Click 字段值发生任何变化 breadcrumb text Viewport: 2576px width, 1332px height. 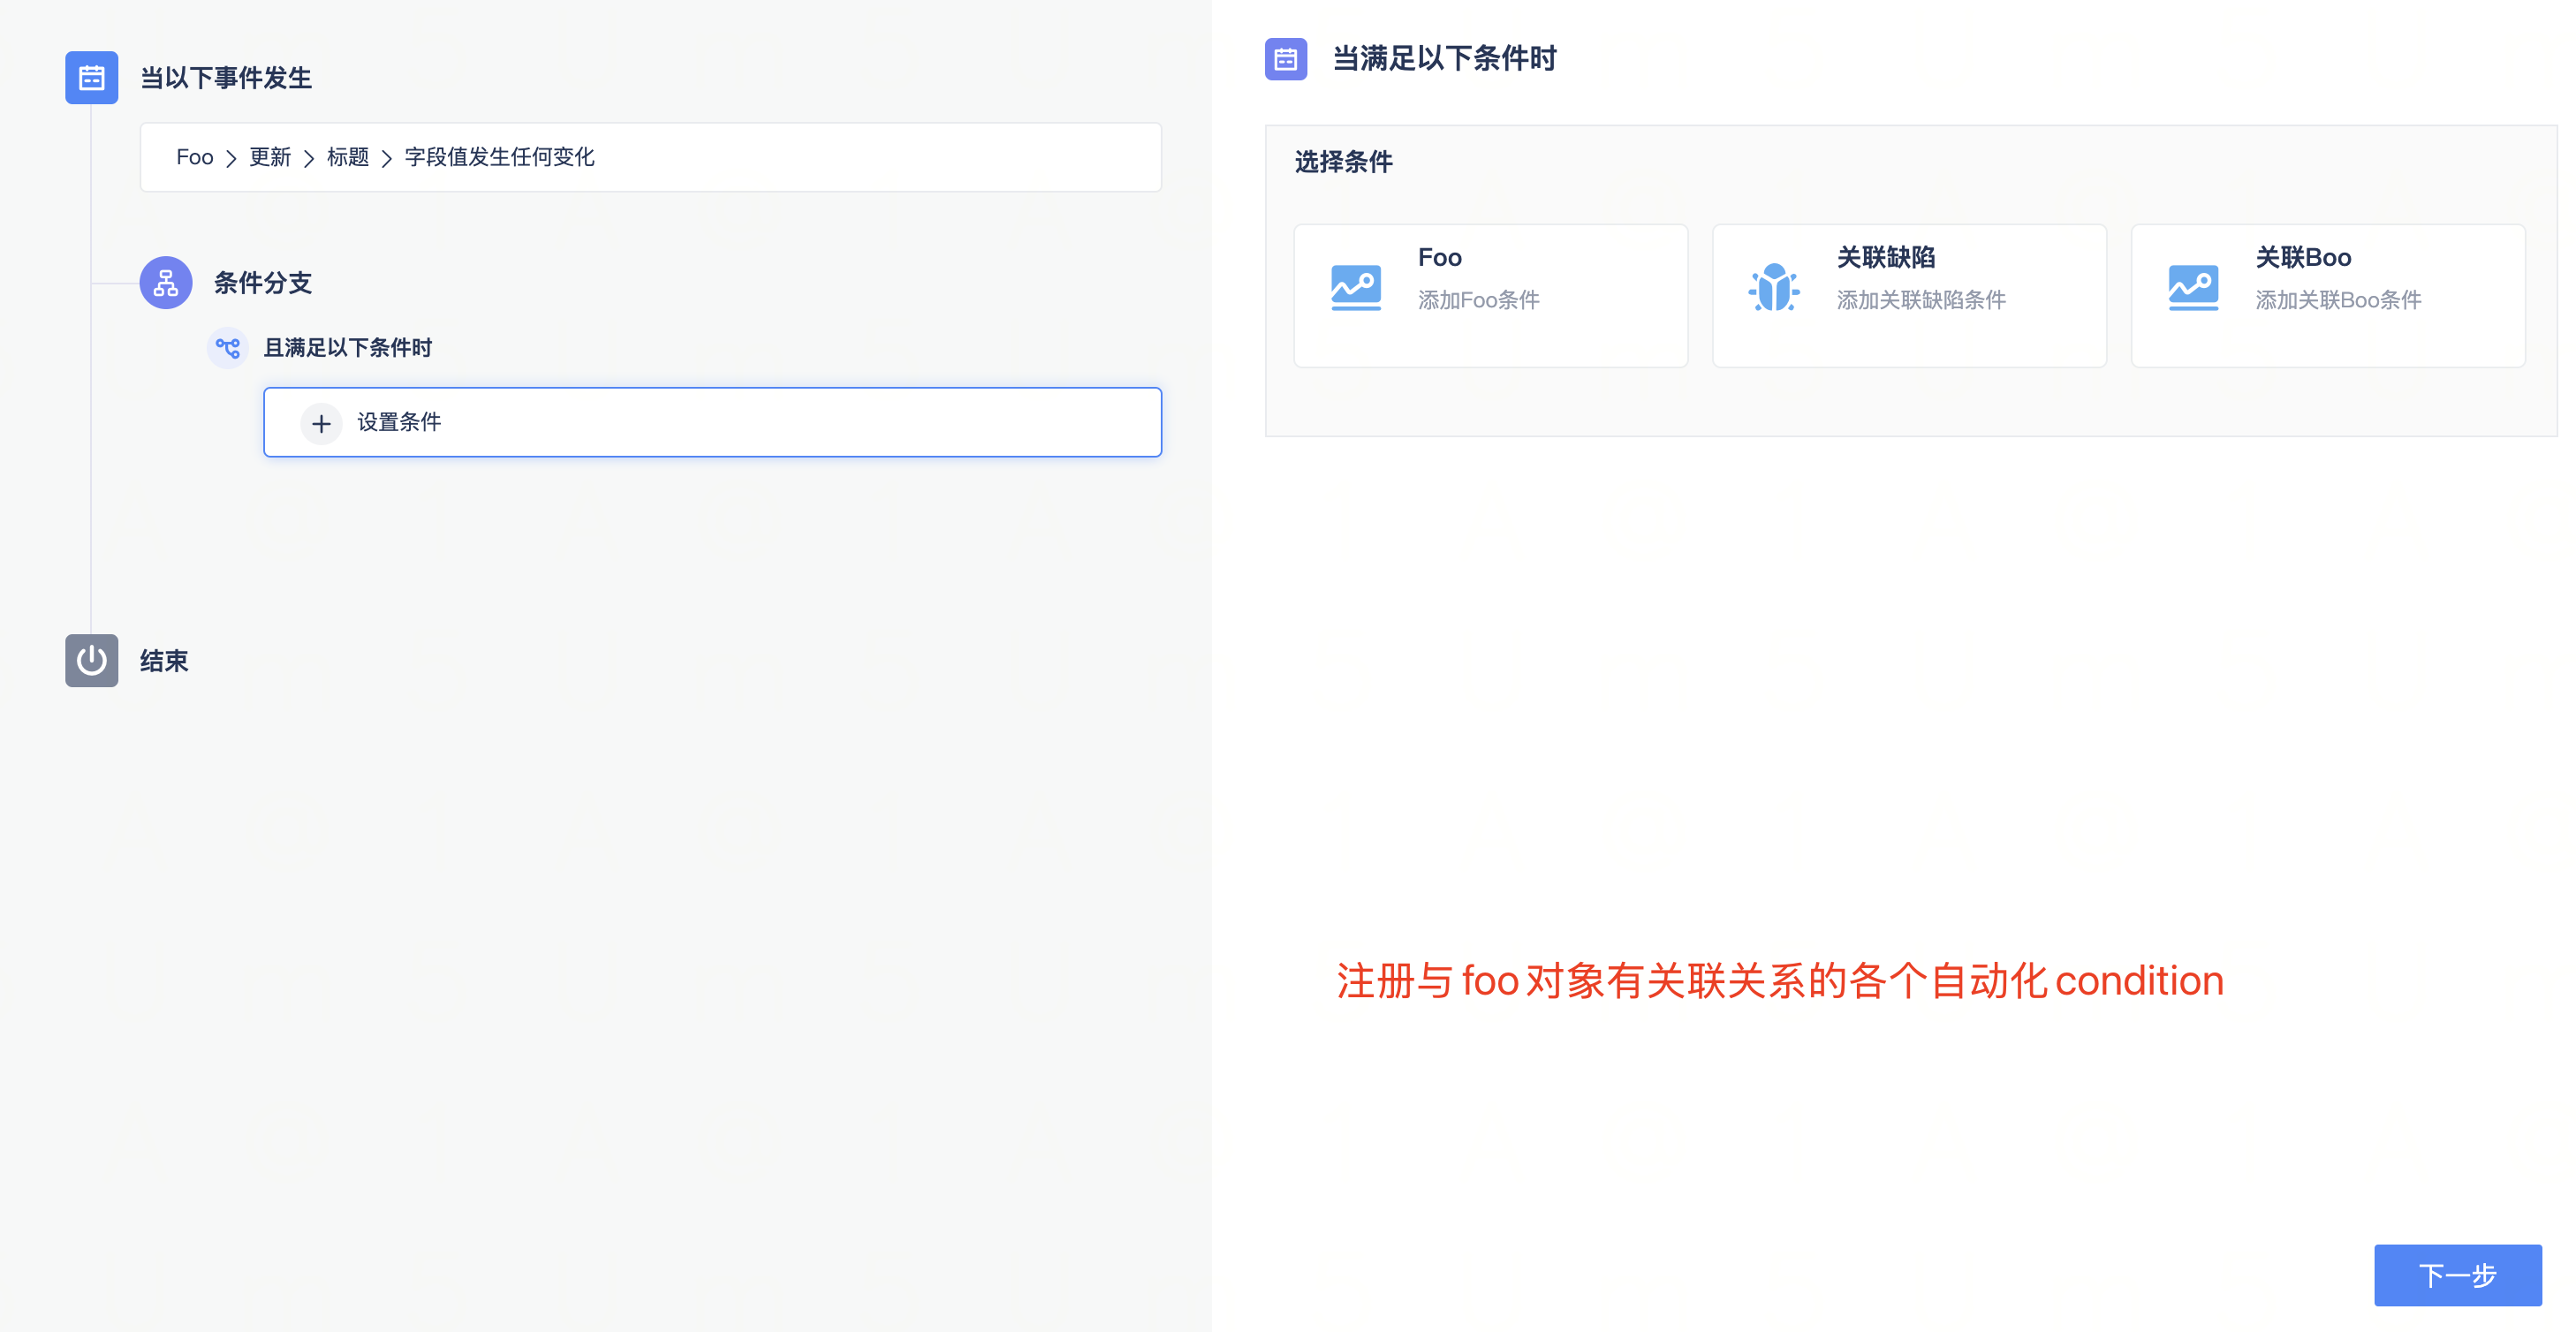click(x=499, y=157)
